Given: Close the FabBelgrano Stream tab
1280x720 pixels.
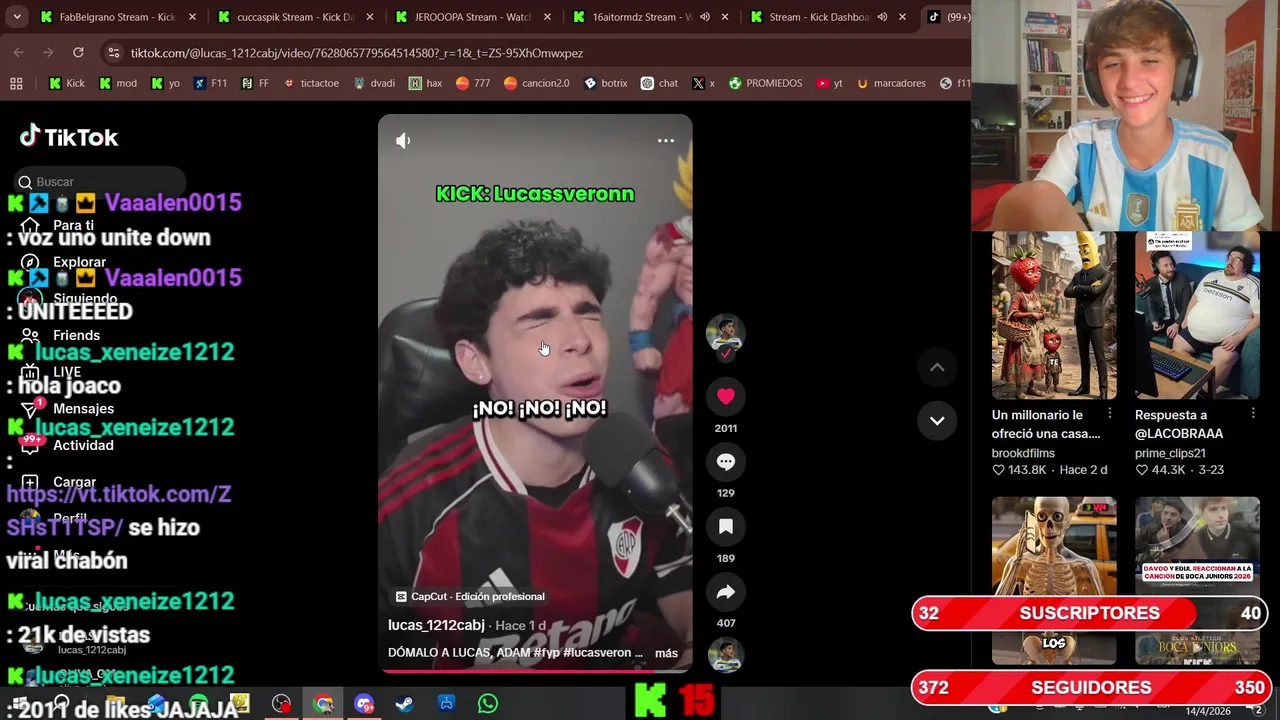Looking at the screenshot, I should click(x=192, y=17).
